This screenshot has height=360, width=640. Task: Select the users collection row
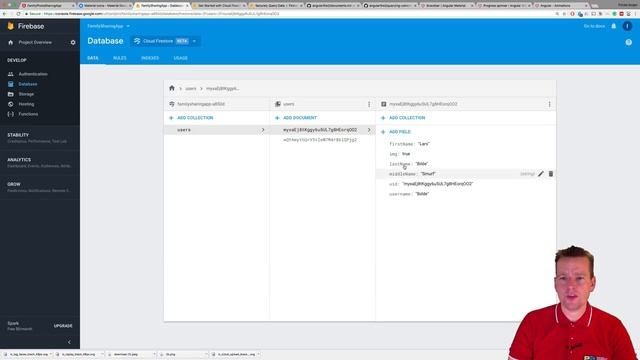pyautogui.click(x=216, y=130)
